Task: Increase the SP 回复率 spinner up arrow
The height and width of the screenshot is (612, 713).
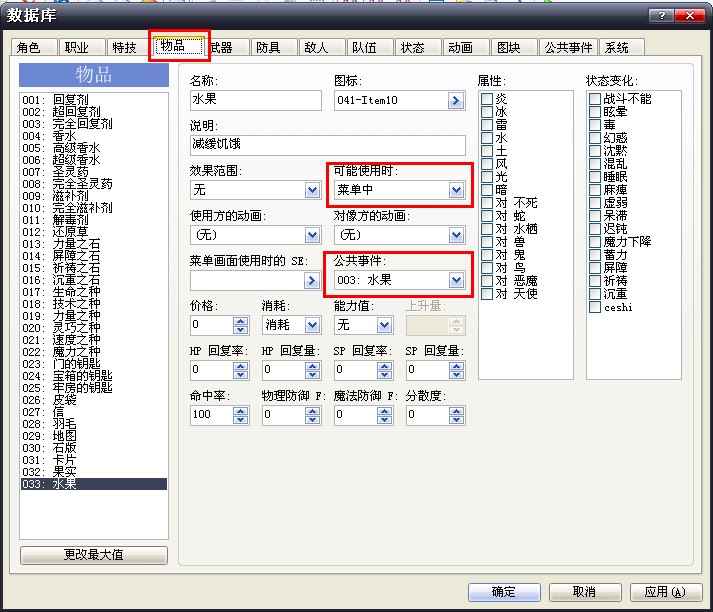Action: [x=384, y=366]
